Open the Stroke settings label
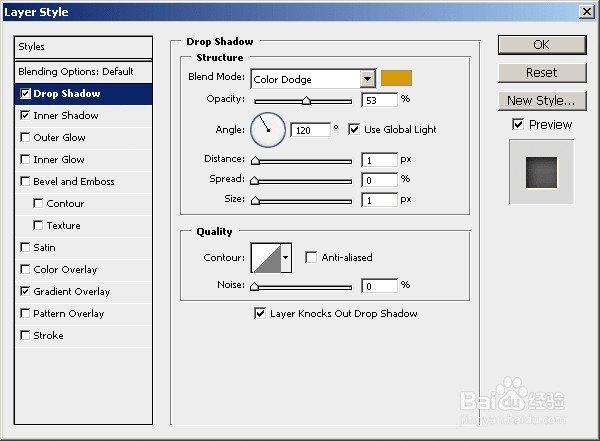Image resolution: width=600 pixels, height=441 pixels. click(x=49, y=335)
